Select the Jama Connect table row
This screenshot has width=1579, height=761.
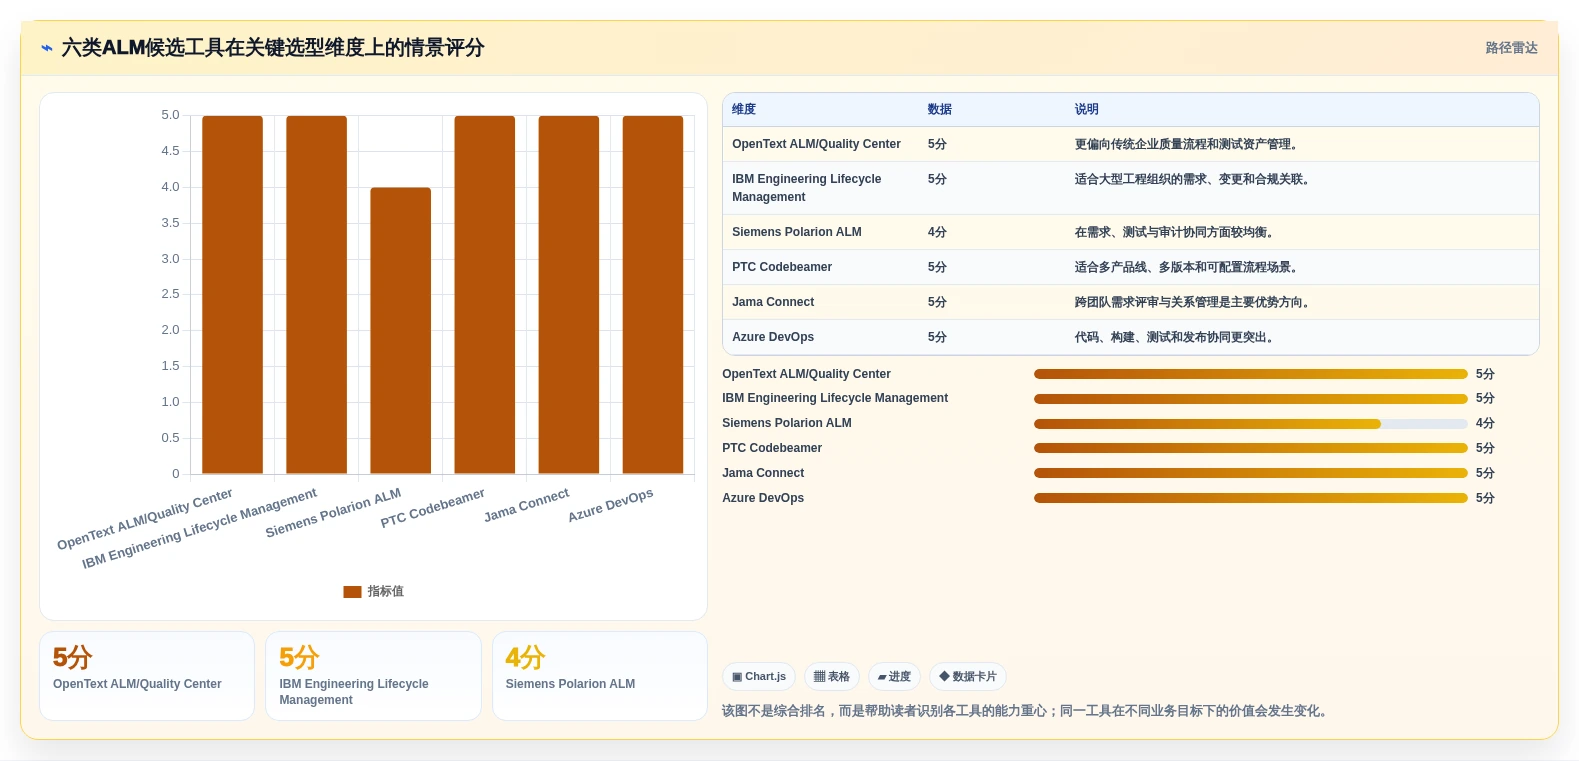[1130, 302]
